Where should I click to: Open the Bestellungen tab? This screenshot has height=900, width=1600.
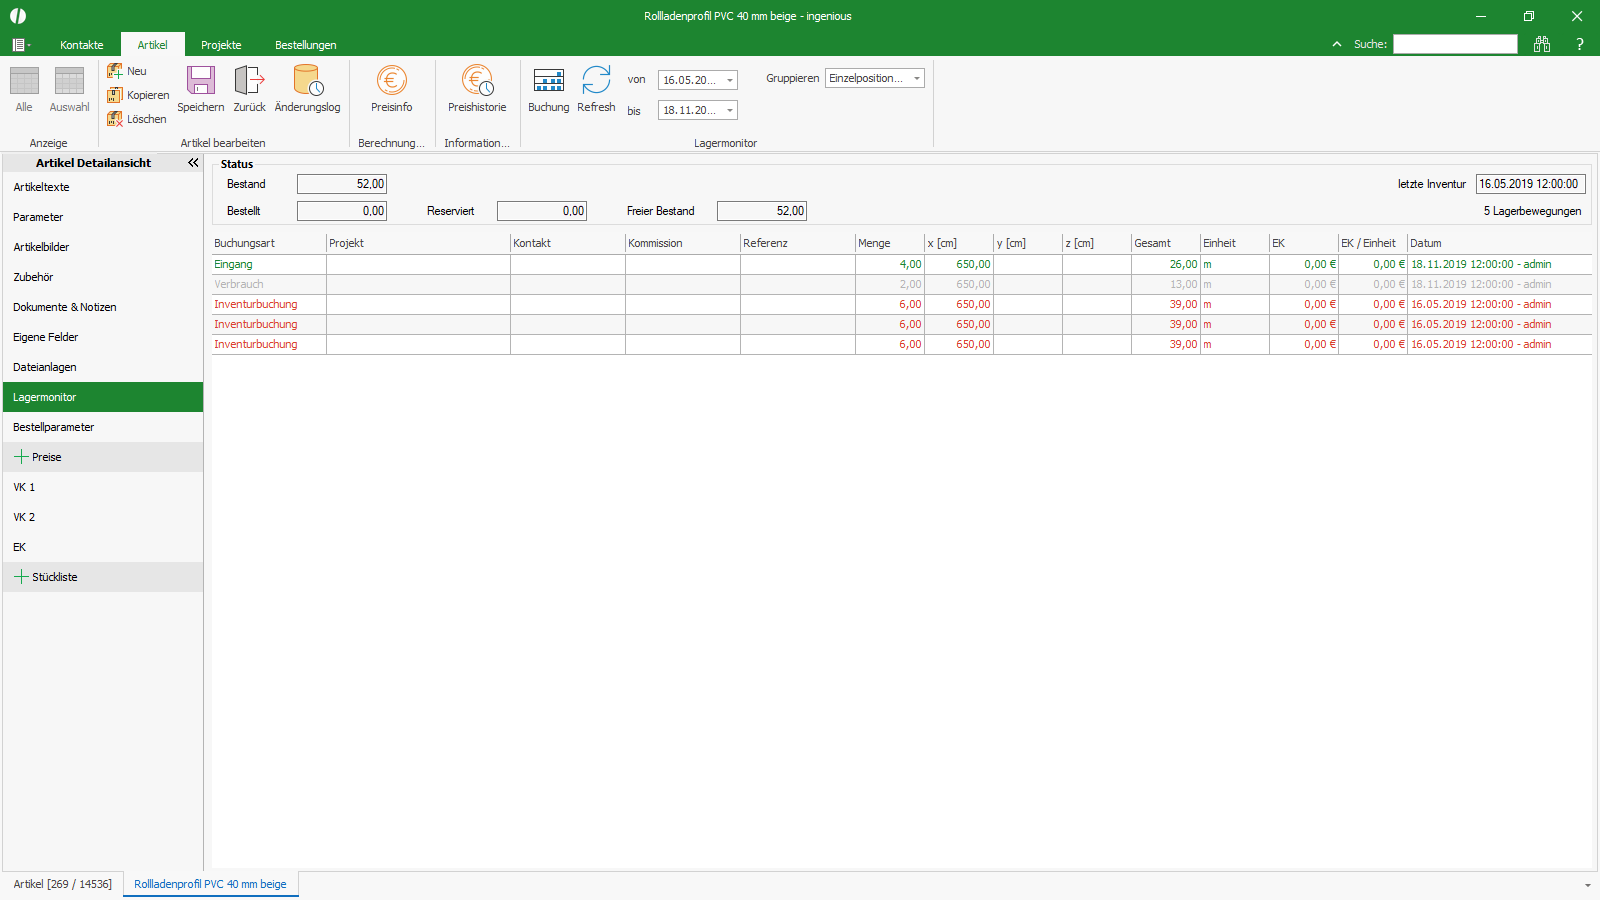pyautogui.click(x=305, y=44)
